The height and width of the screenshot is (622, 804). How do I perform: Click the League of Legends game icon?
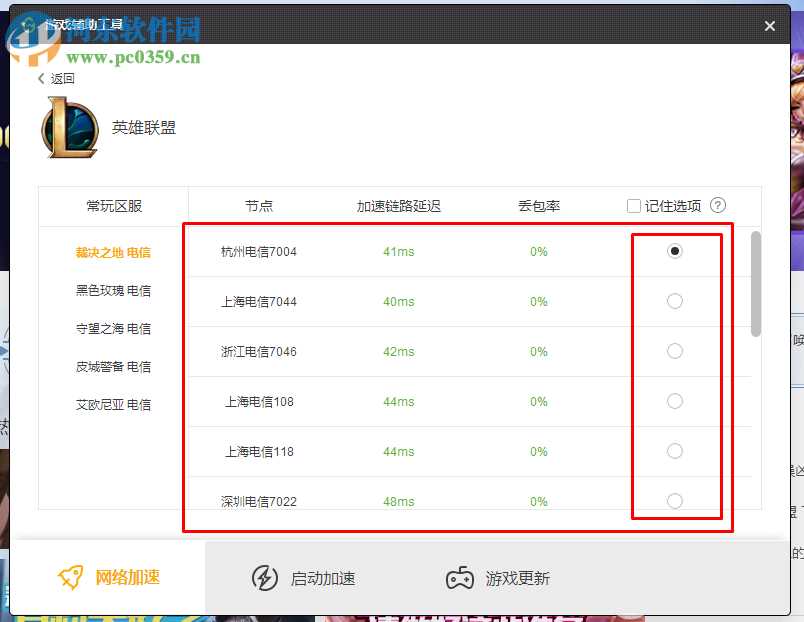pos(70,128)
